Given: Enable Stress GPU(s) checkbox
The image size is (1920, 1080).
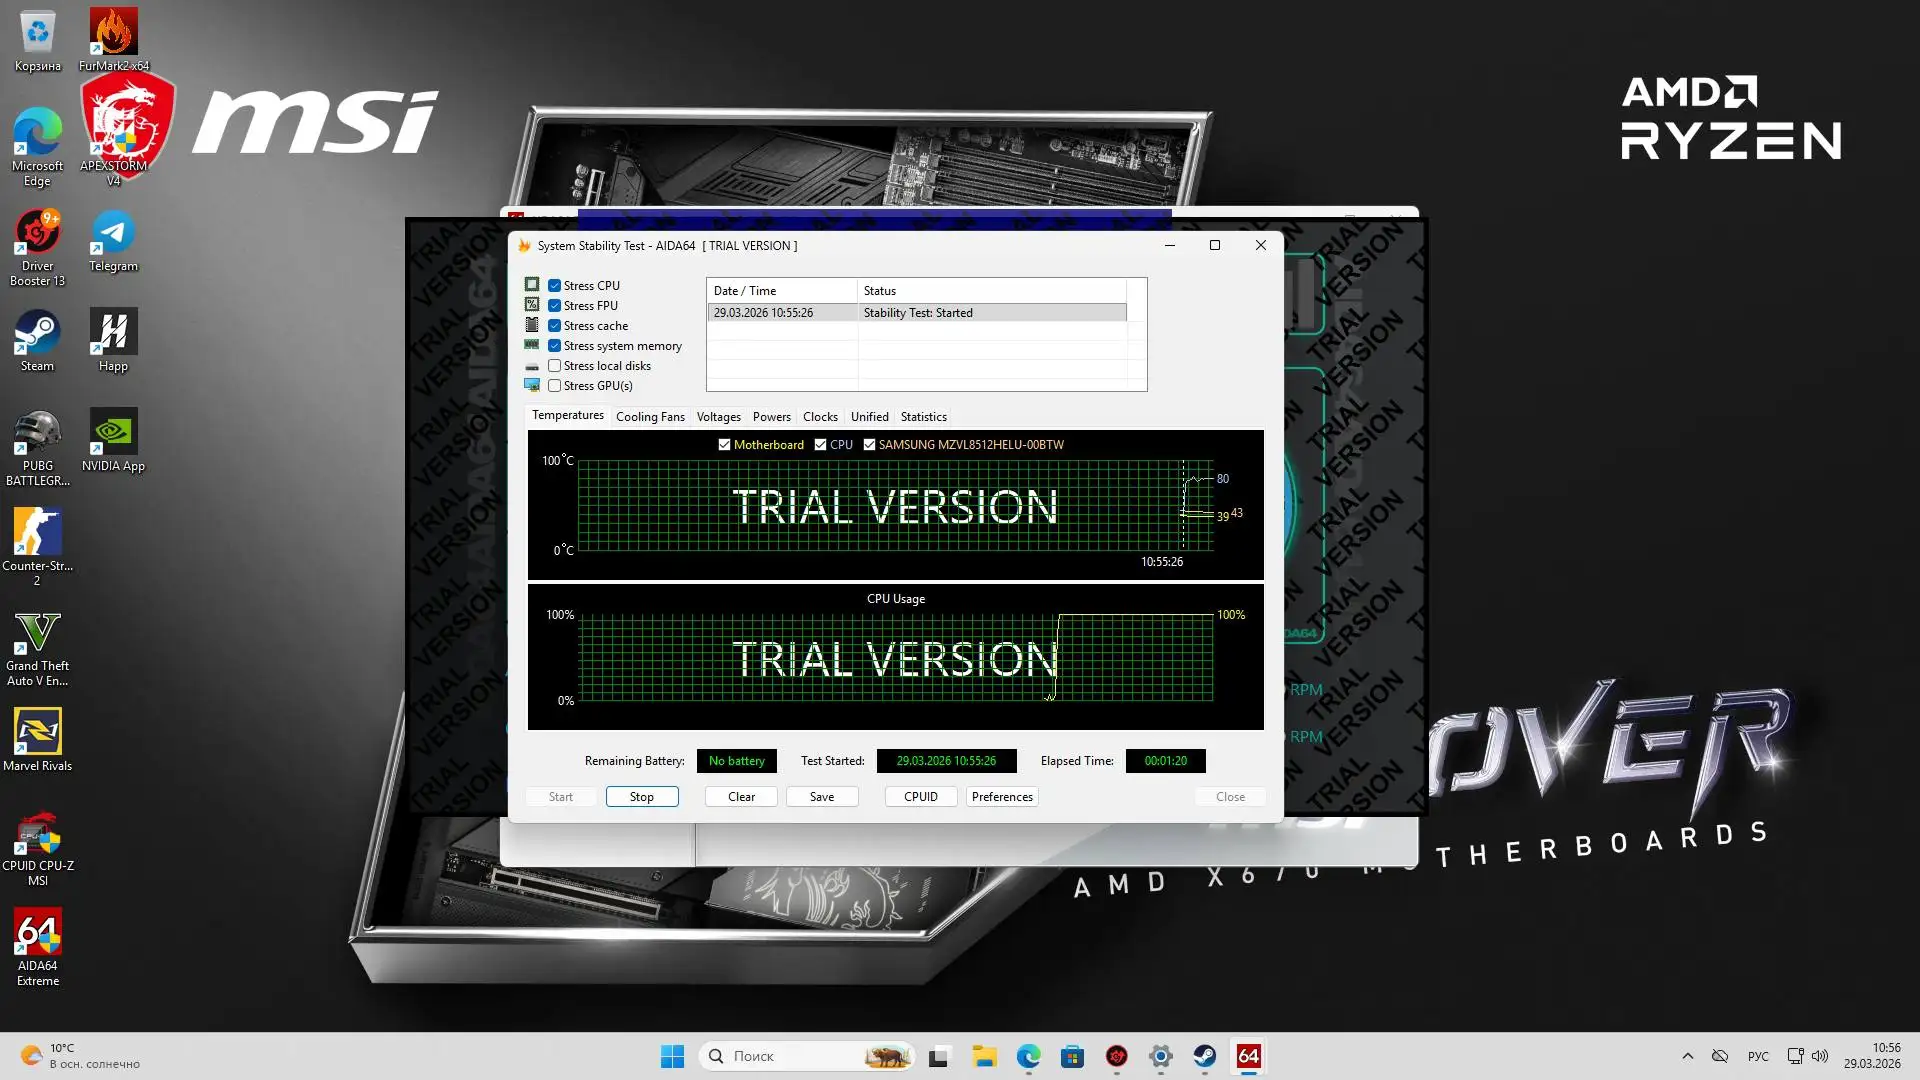Looking at the screenshot, I should pos(554,386).
